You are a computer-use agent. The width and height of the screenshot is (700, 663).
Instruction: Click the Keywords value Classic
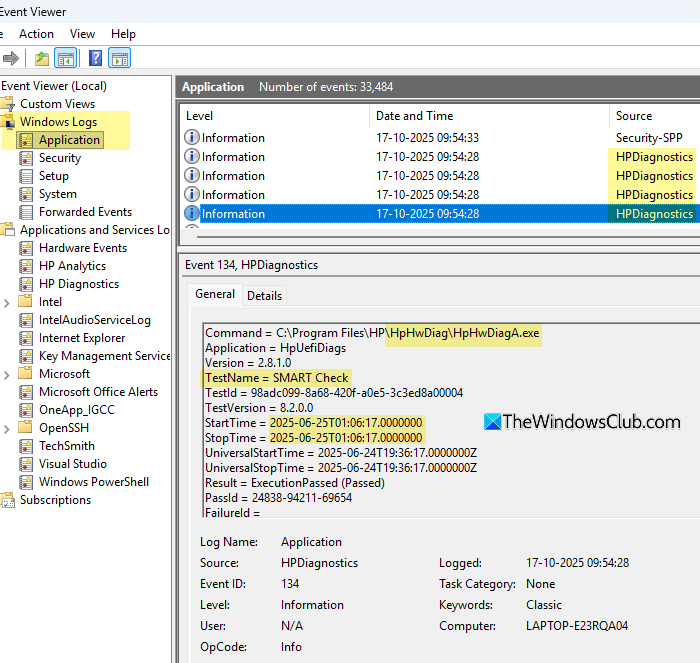click(x=544, y=605)
